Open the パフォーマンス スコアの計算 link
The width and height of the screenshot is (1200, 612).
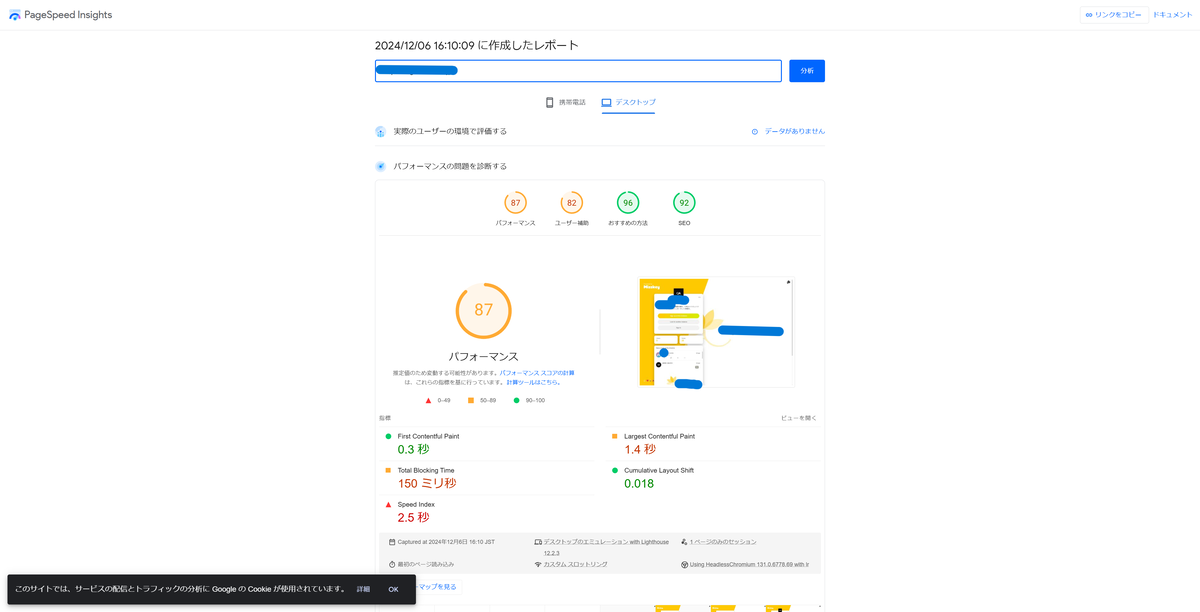pyautogui.click(x=537, y=372)
